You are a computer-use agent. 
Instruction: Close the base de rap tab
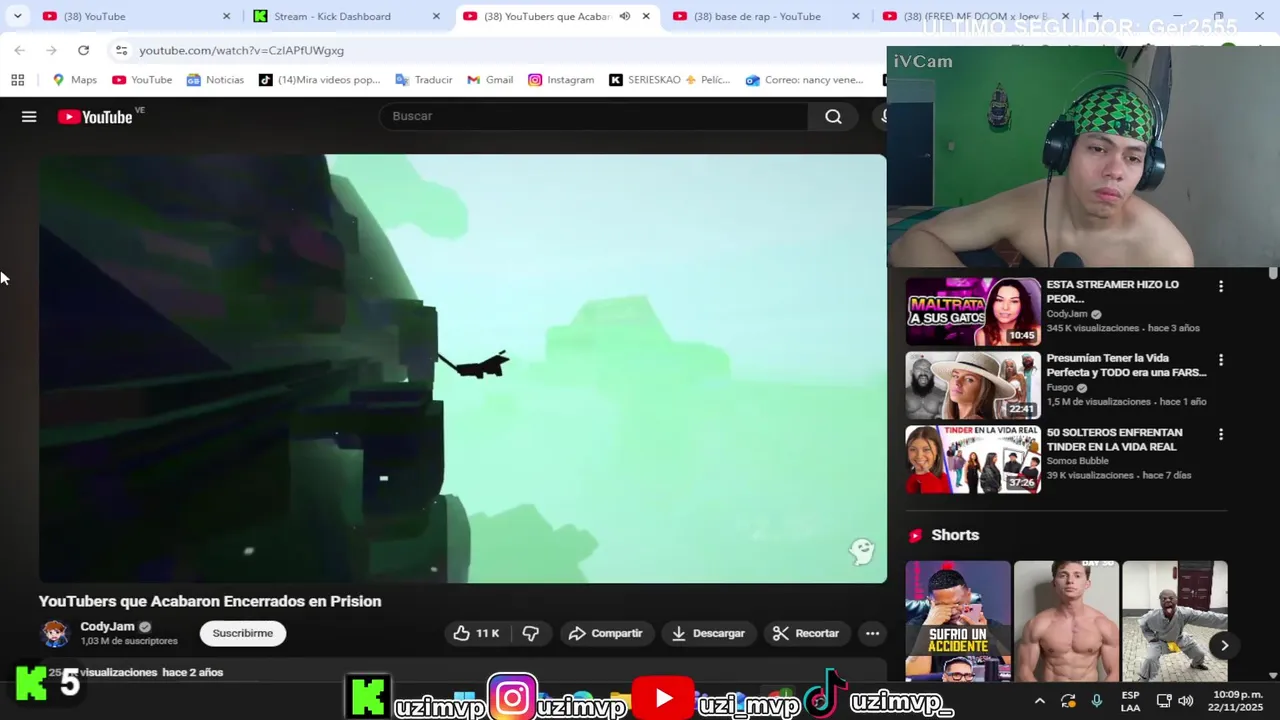[x=855, y=16]
